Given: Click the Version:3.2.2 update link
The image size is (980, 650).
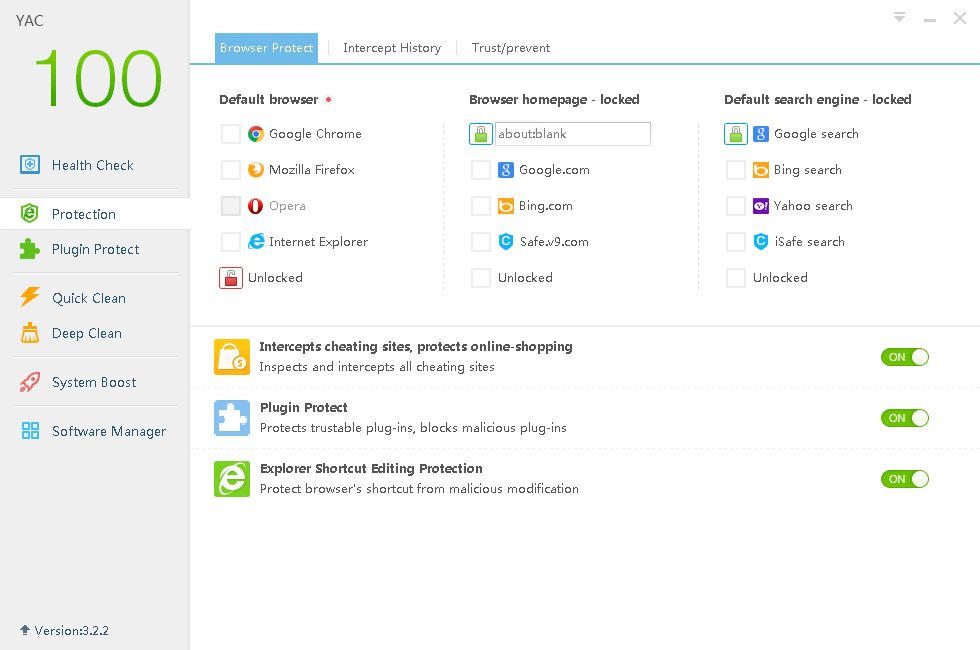Looking at the screenshot, I should pyautogui.click(x=64, y=631).
